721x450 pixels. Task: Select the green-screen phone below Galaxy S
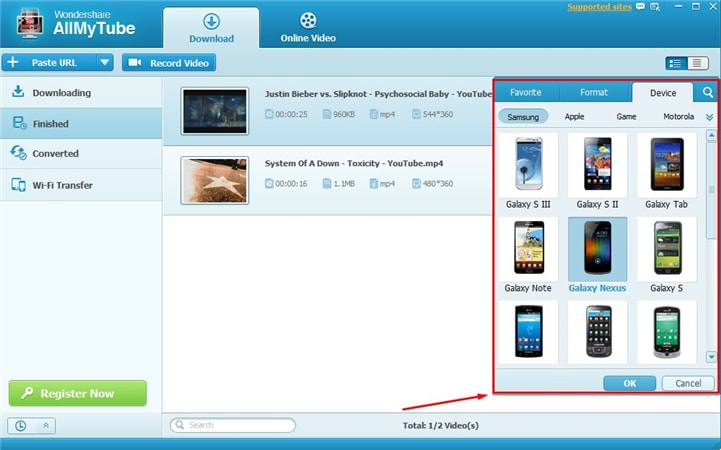[667, 332]
